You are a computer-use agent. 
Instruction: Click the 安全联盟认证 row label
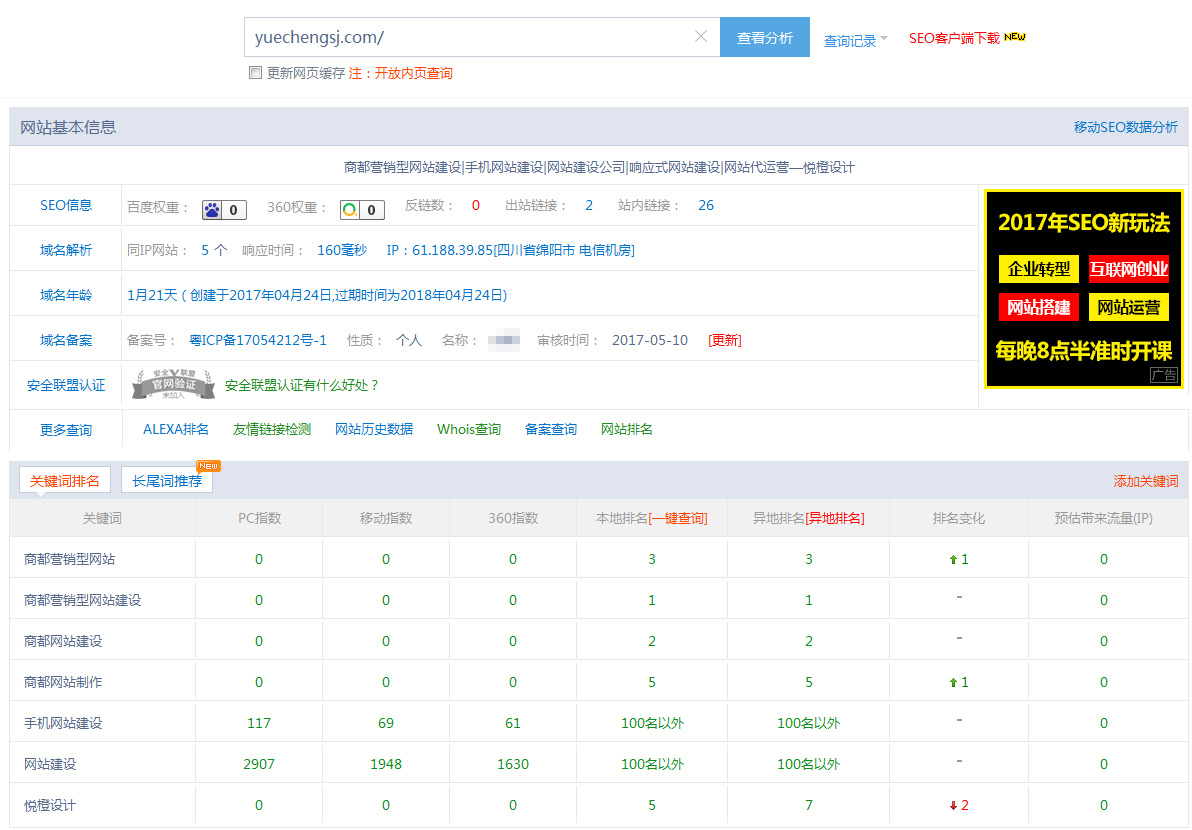66,385
